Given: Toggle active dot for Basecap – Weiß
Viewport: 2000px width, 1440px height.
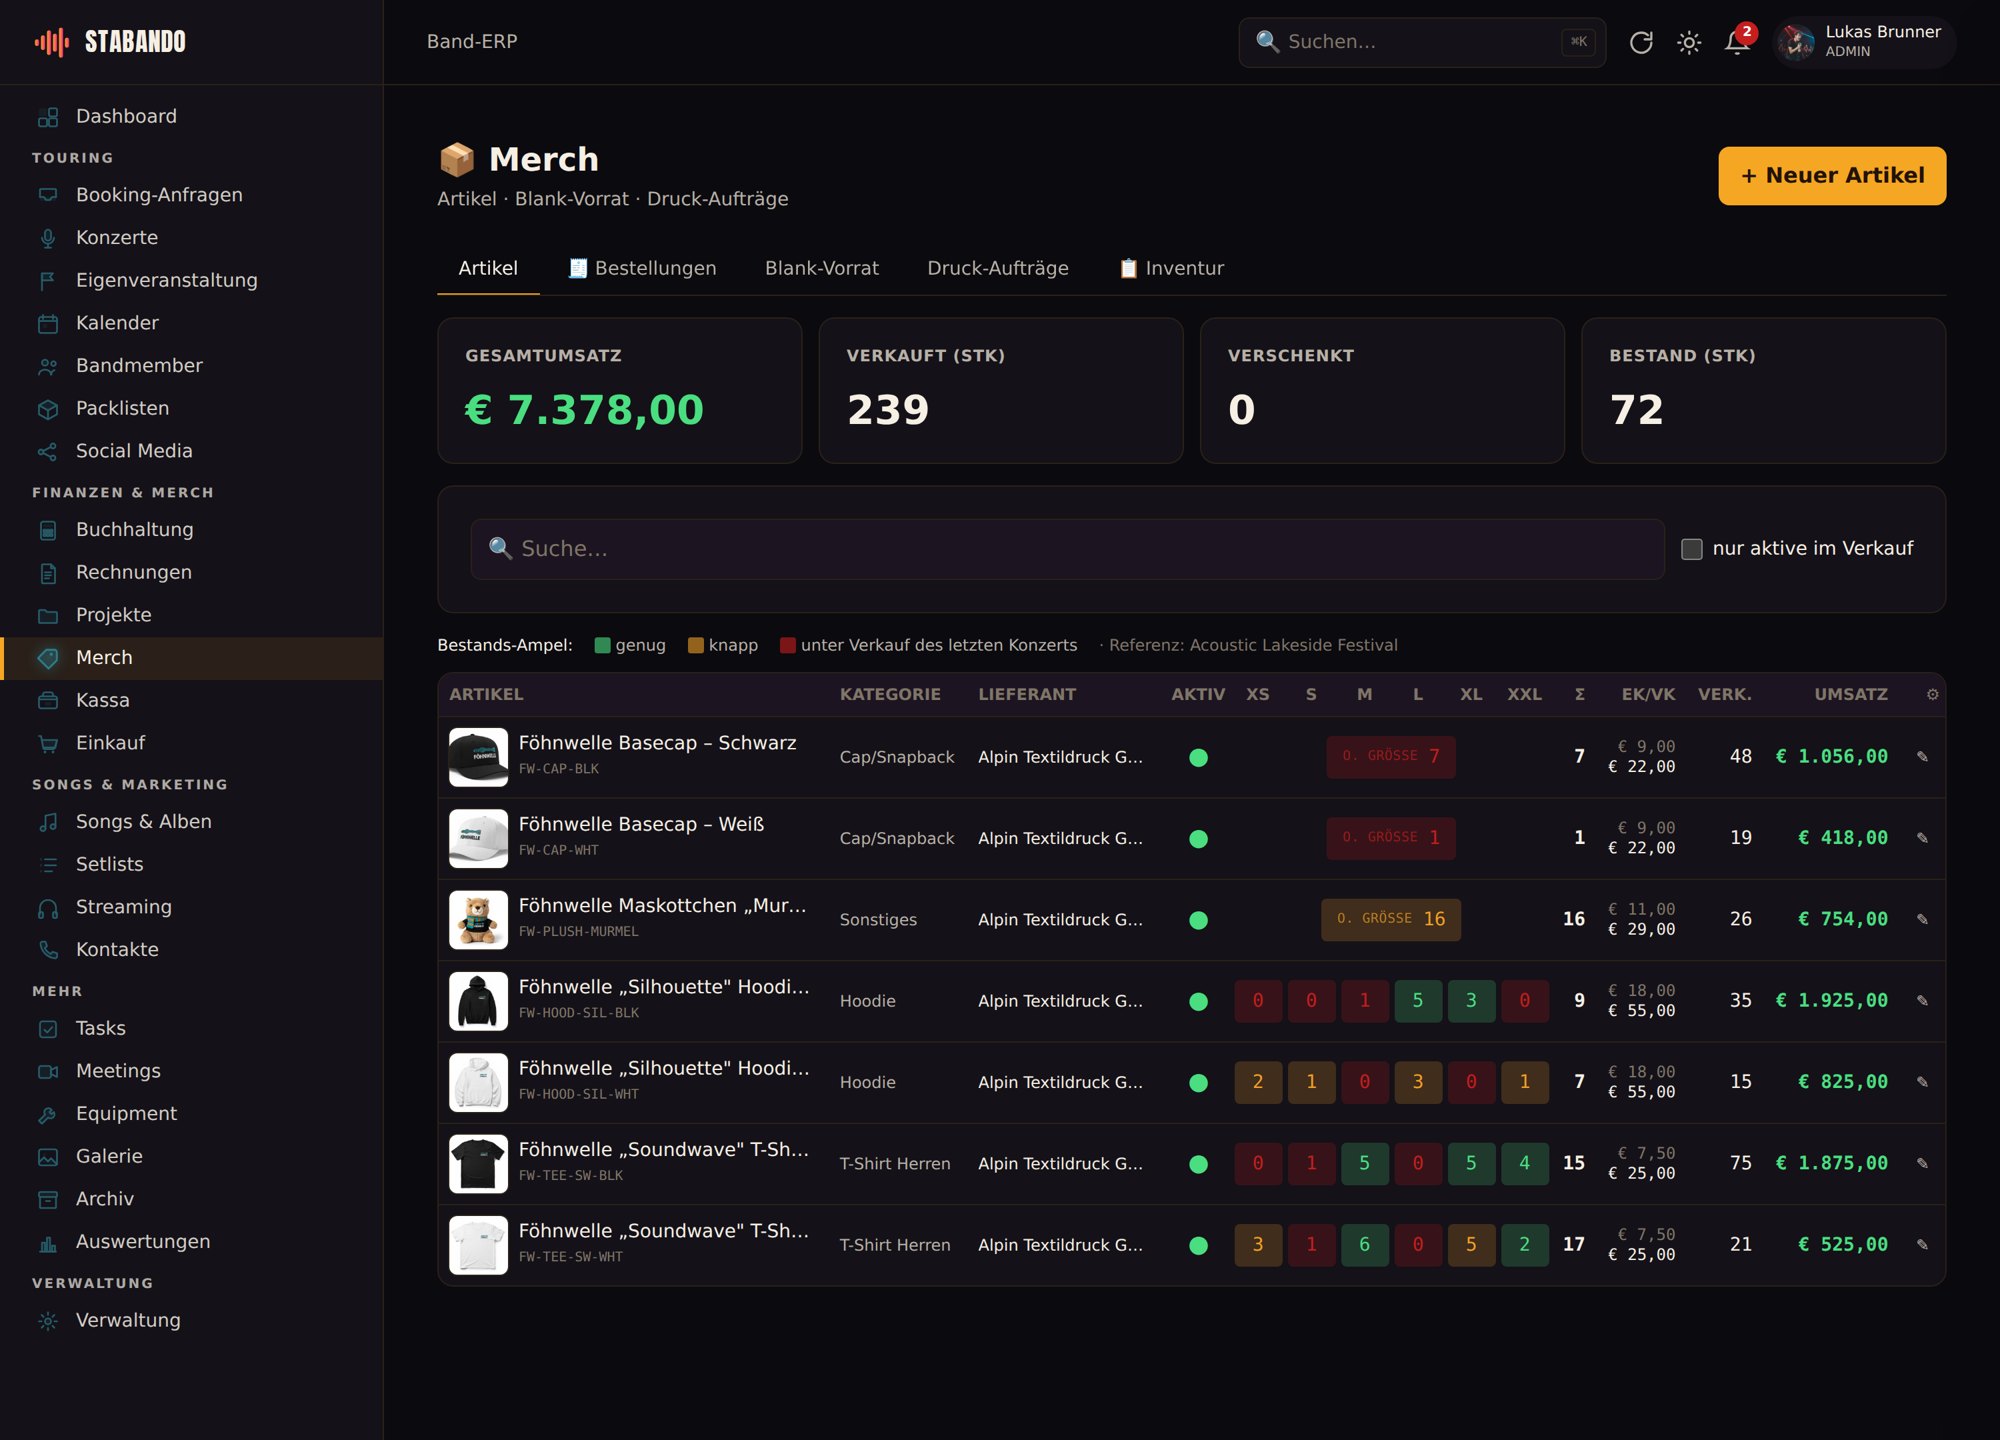Looking at the screenshot, I should (x=1198, y=839).
